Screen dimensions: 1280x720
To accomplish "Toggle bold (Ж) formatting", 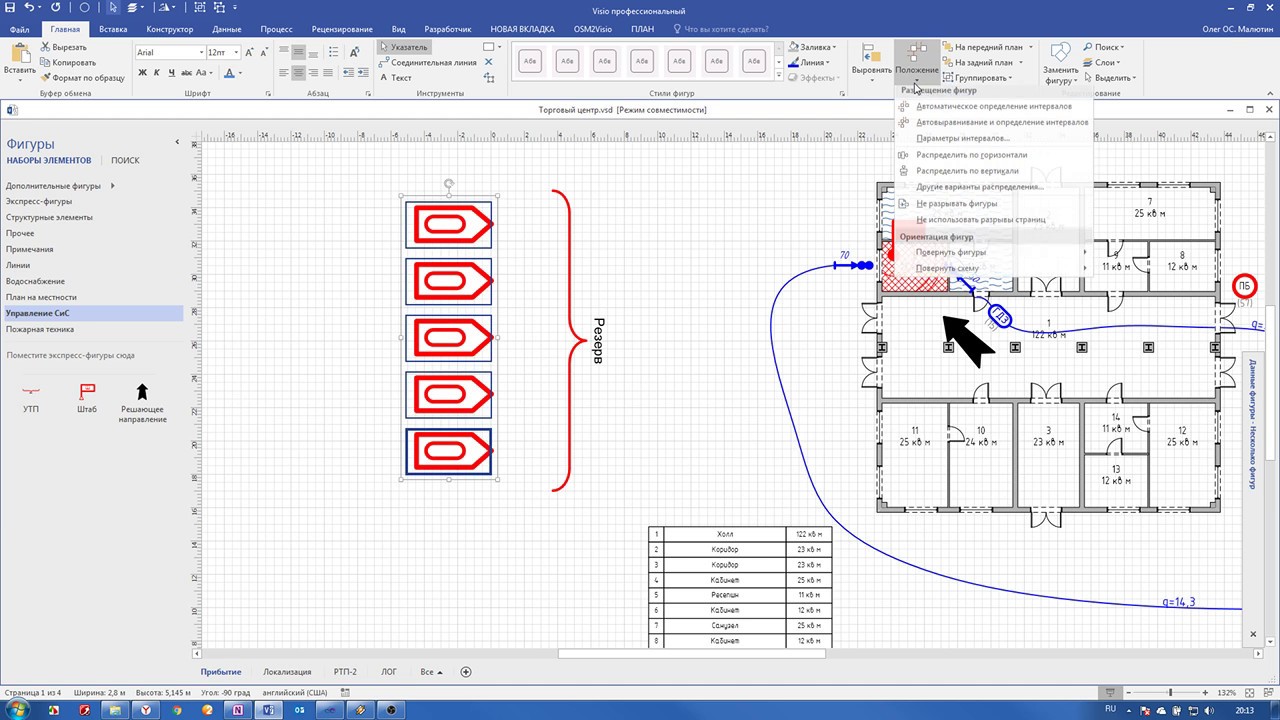I will point(142,73).
